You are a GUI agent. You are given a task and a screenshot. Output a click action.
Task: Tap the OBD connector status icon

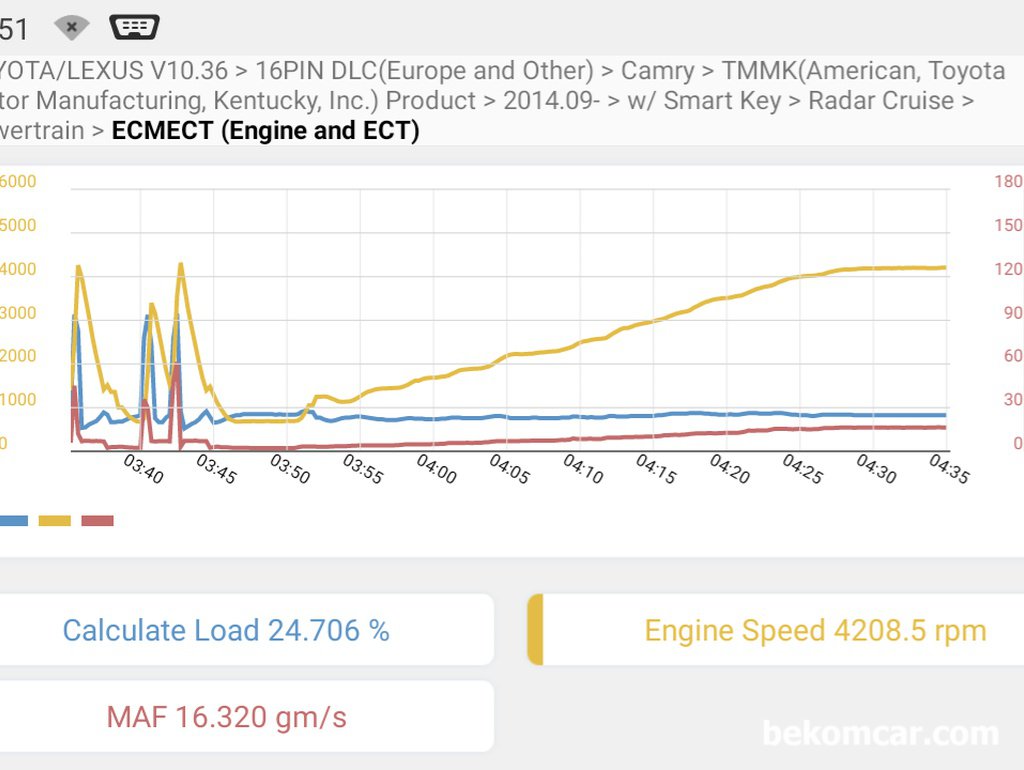click(135, 27)
